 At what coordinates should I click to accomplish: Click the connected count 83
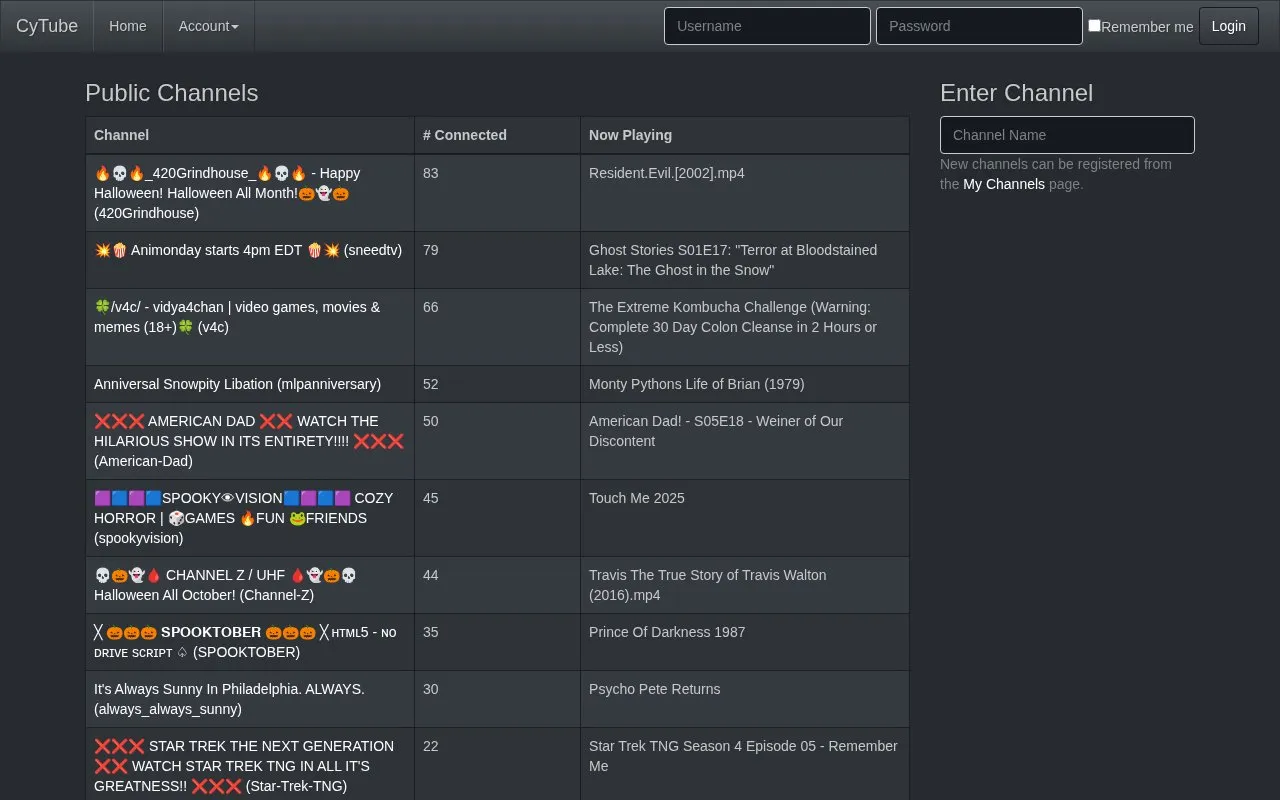431,173
